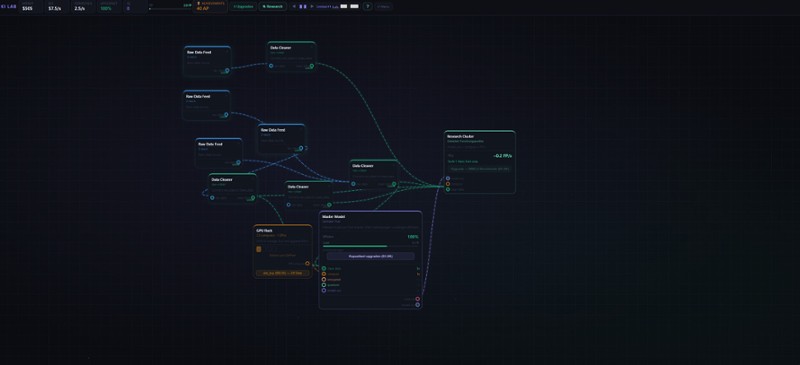Open the Menu button in top bar

tap(384, 7)
